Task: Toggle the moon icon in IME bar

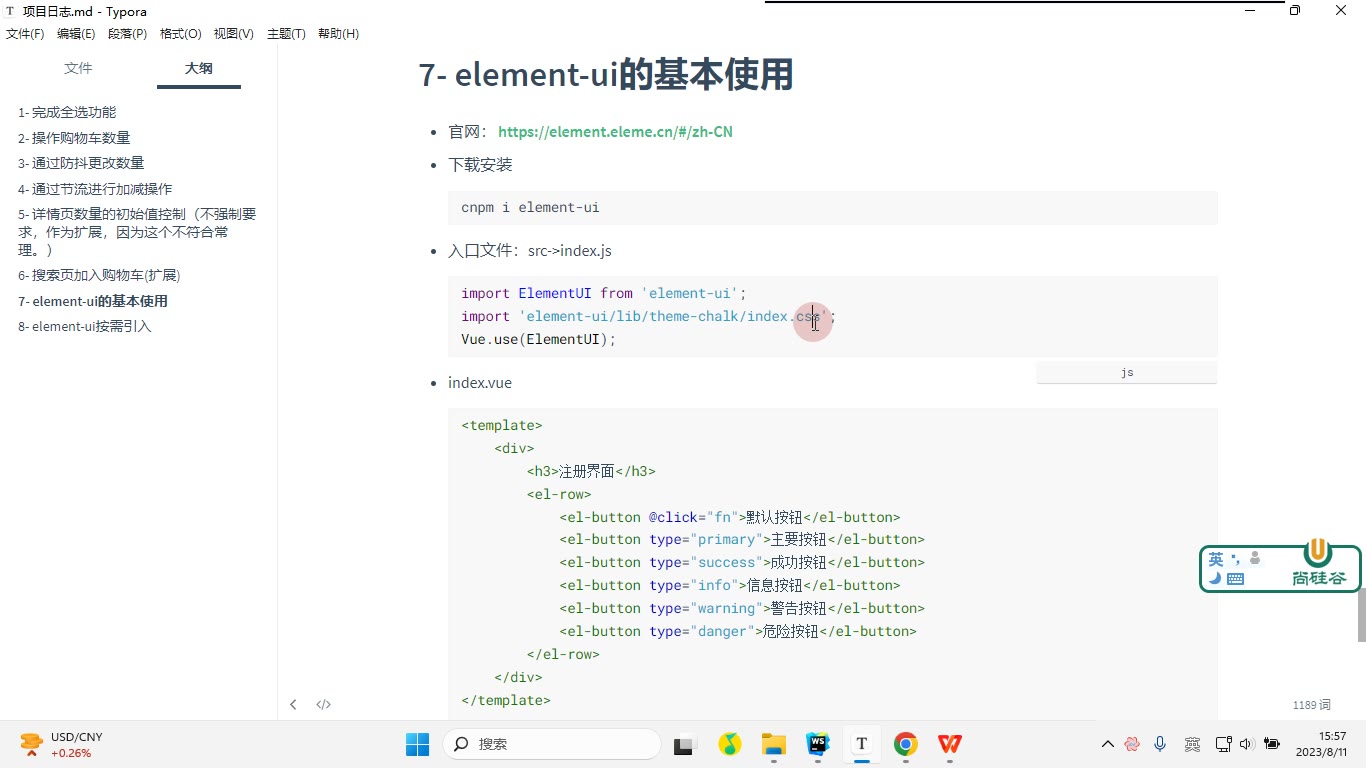Action: (x=1214, y=578)
